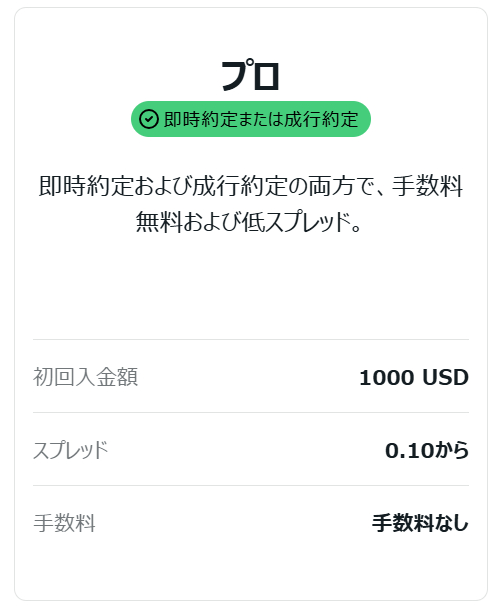Click the divider between スプレッド and 手数料 rows

pos(251,486)
